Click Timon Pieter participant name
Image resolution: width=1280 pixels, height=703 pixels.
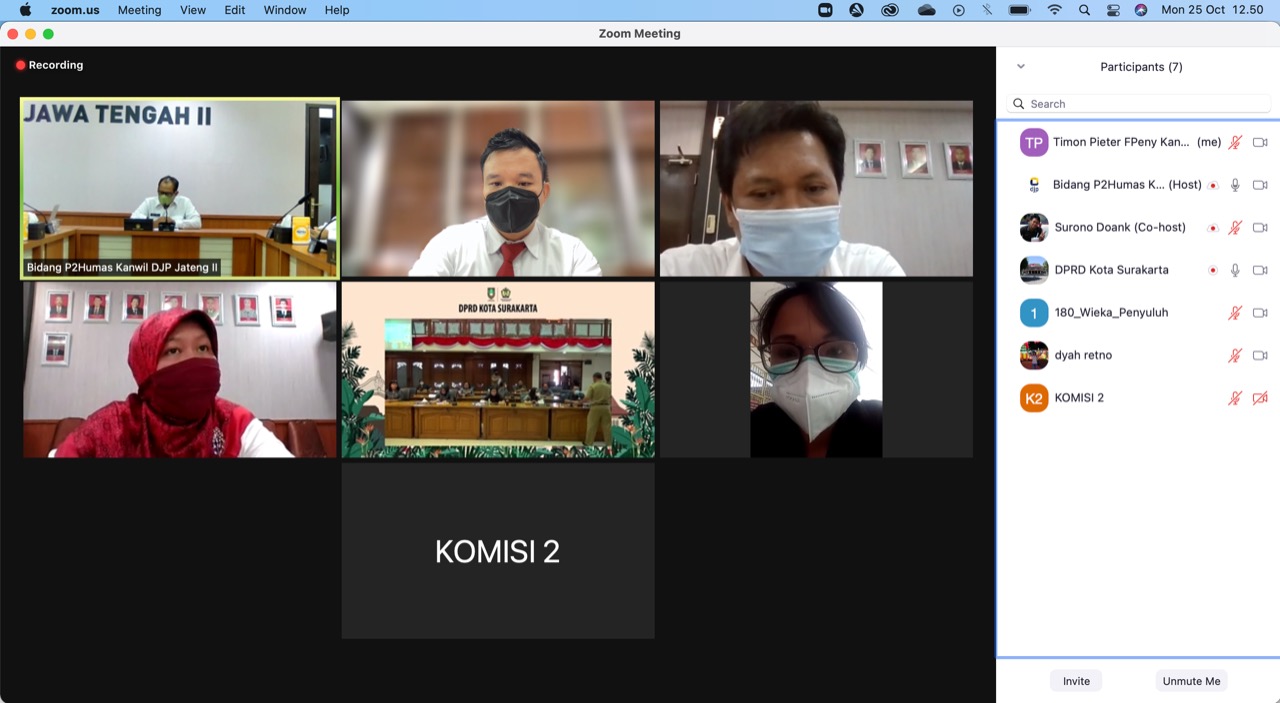(x=1121, y=143)
